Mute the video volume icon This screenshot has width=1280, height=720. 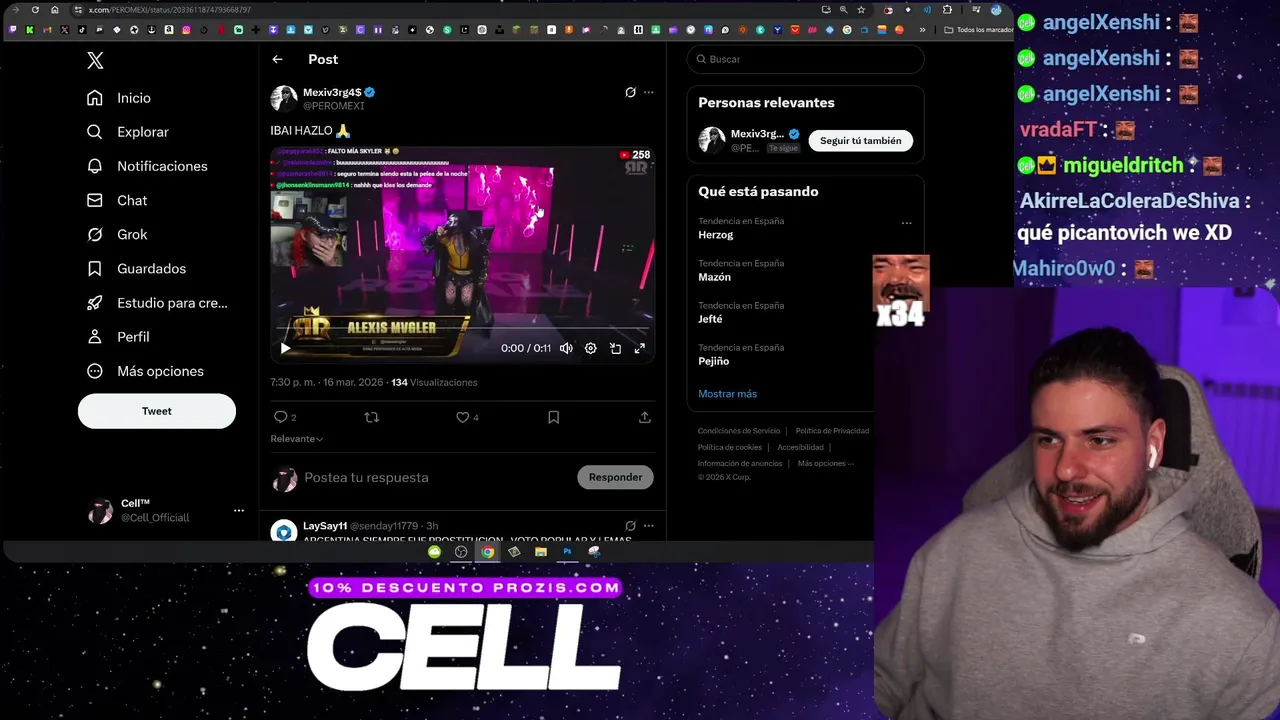(x=566, y=348)
